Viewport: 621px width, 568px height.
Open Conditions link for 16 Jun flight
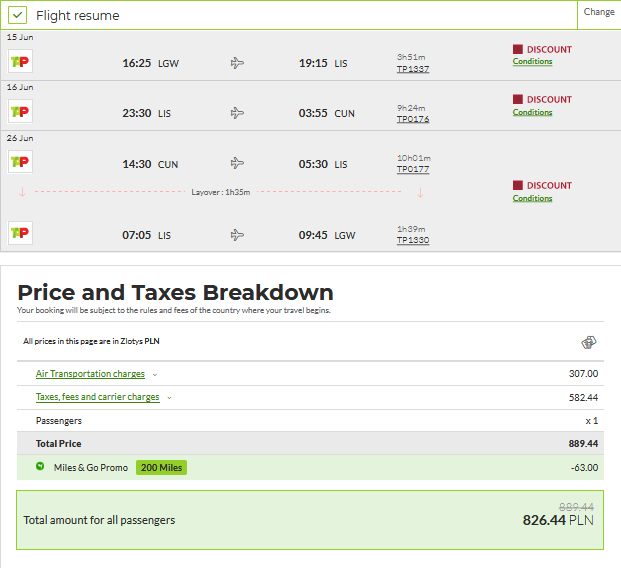click(x=532, y=112)
